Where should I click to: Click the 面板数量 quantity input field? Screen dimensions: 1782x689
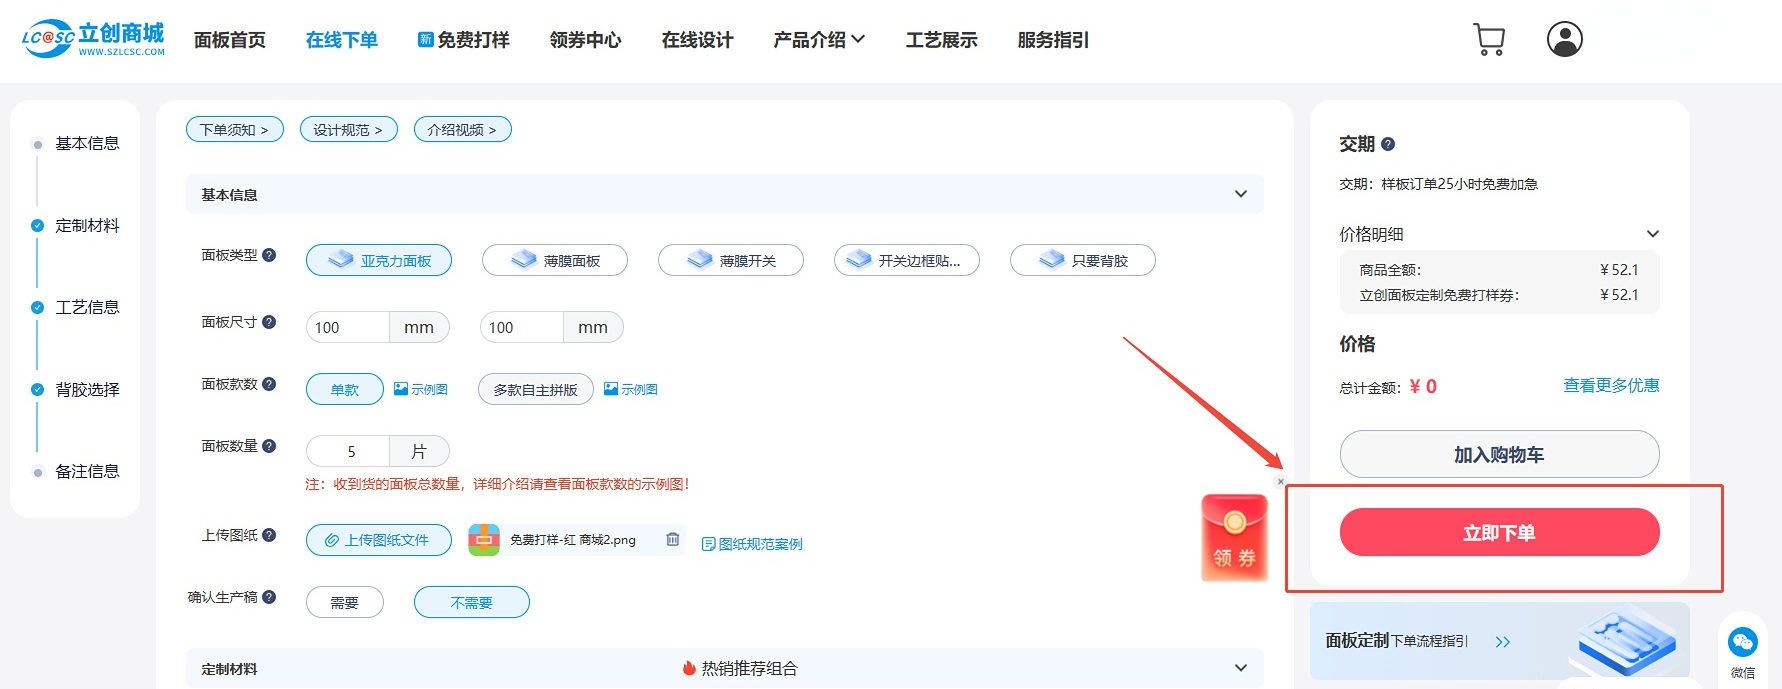(x=349, y=452)
